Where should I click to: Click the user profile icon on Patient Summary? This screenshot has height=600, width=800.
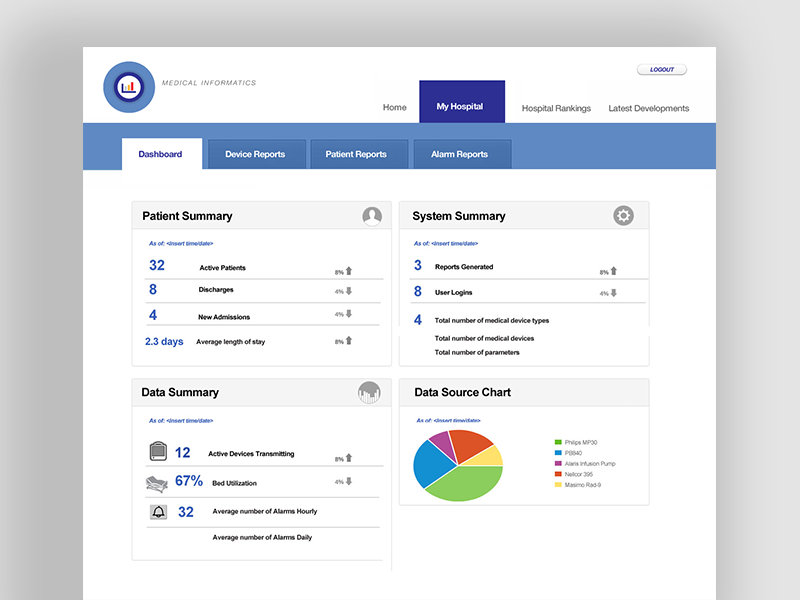tap(370, 215)
